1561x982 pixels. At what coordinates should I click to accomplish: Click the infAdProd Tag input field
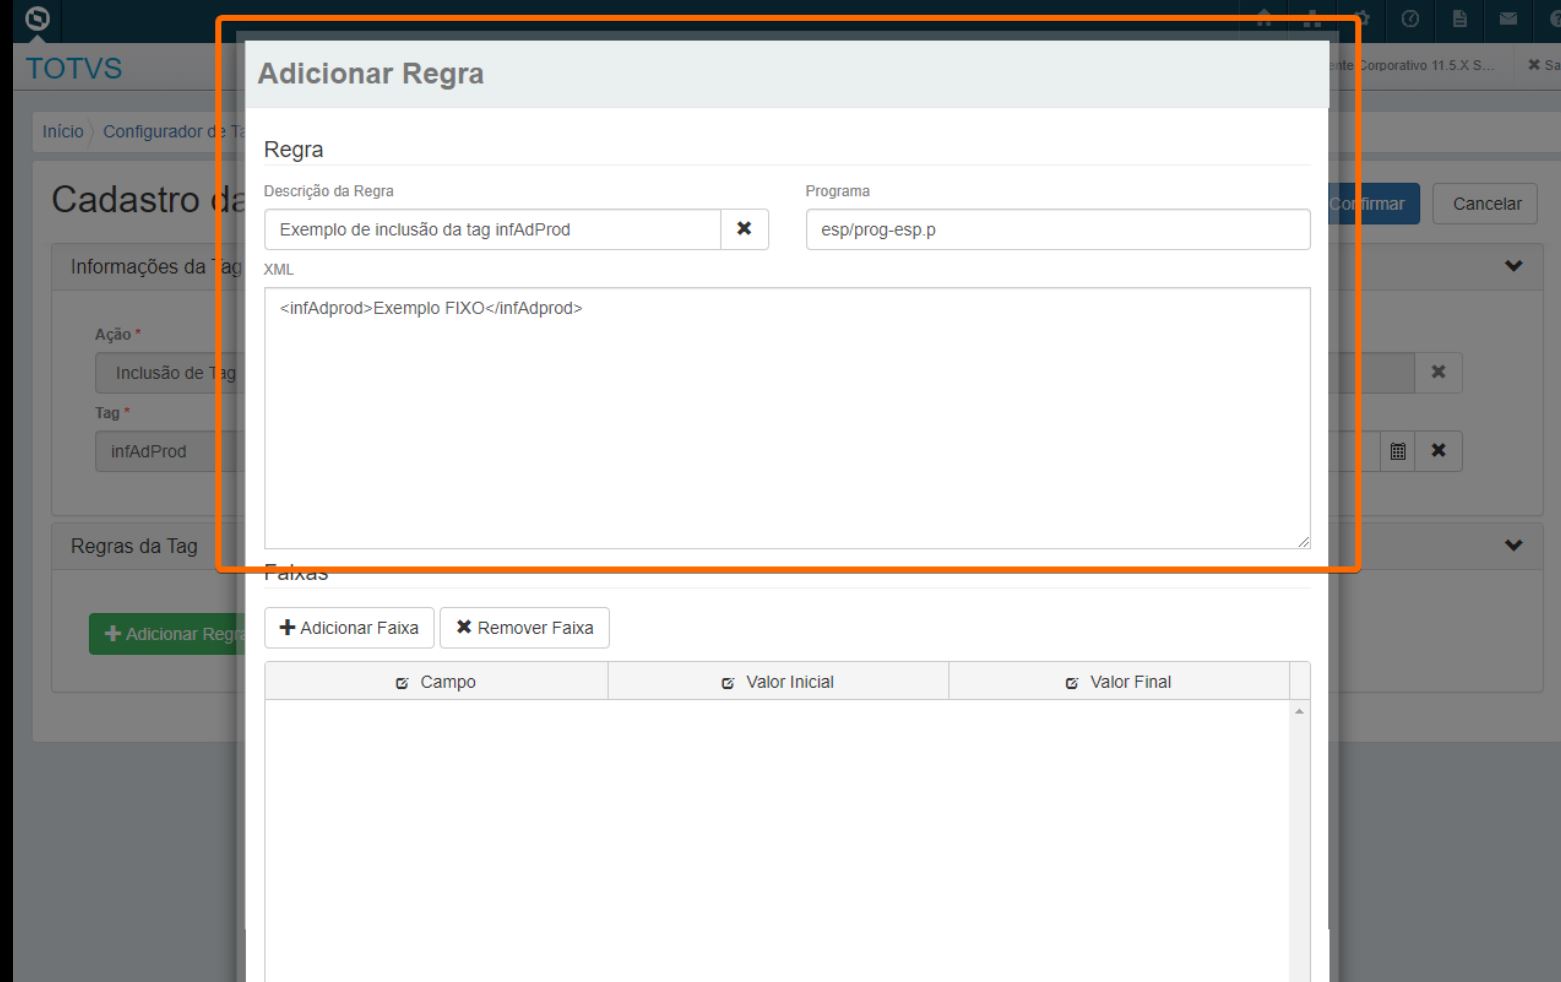(170, 451)
